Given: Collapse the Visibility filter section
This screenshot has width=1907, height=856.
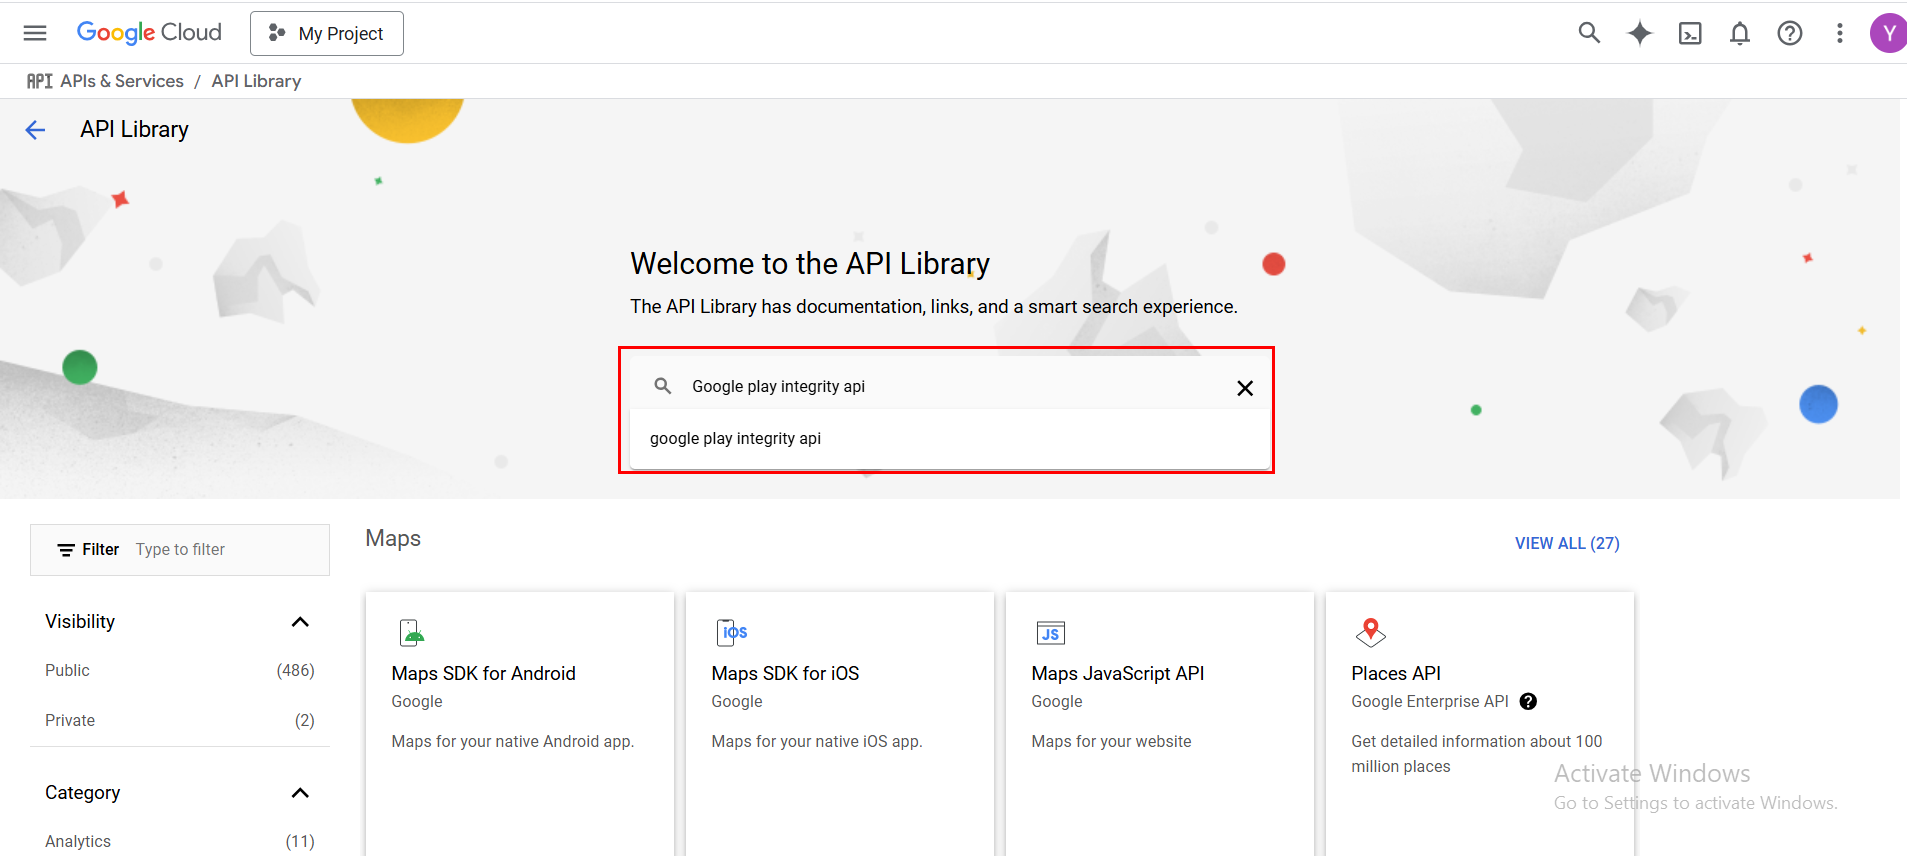Looking at the screenshot, I should click(299, 622).
